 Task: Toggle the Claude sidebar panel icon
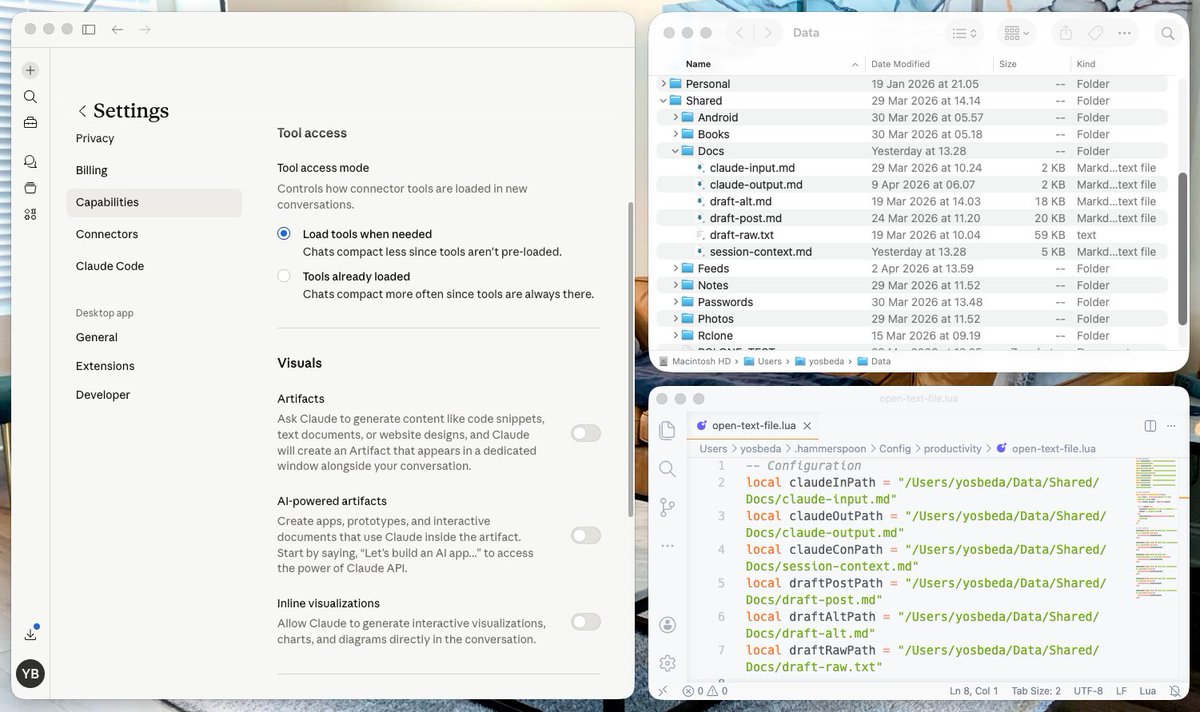point(89,30)
